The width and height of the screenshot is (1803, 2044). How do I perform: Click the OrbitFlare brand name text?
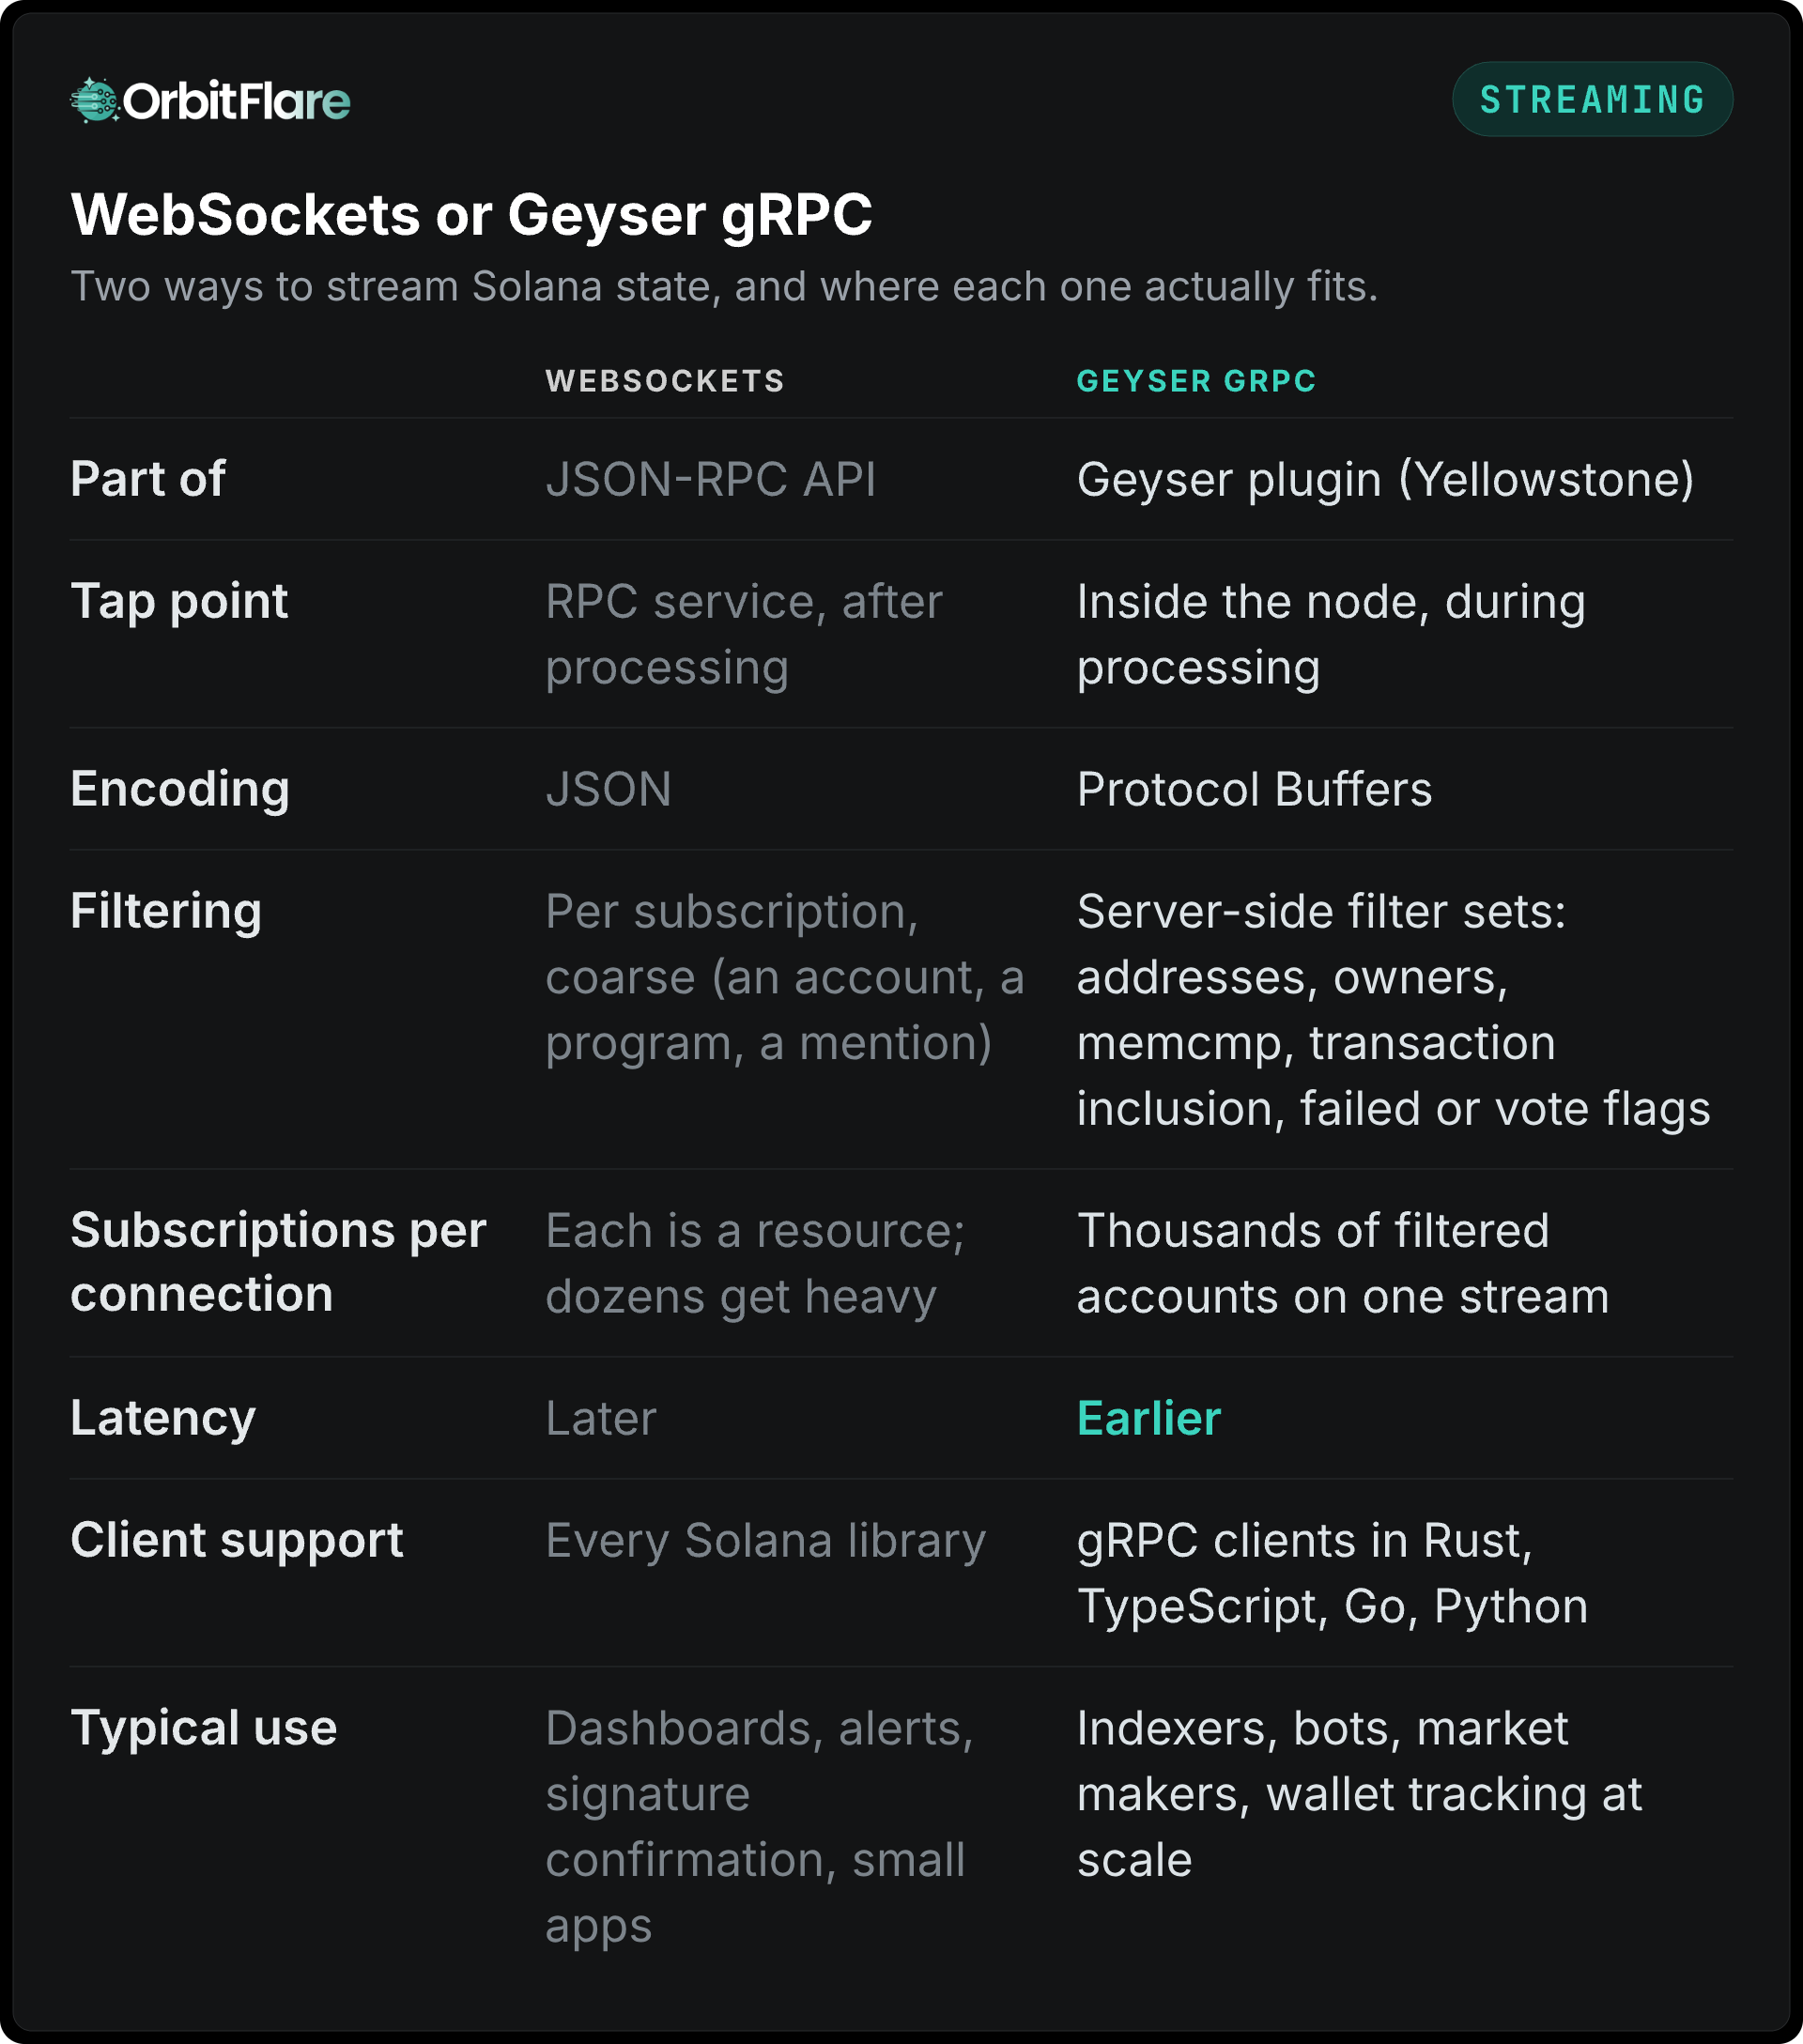click(237, 101)
